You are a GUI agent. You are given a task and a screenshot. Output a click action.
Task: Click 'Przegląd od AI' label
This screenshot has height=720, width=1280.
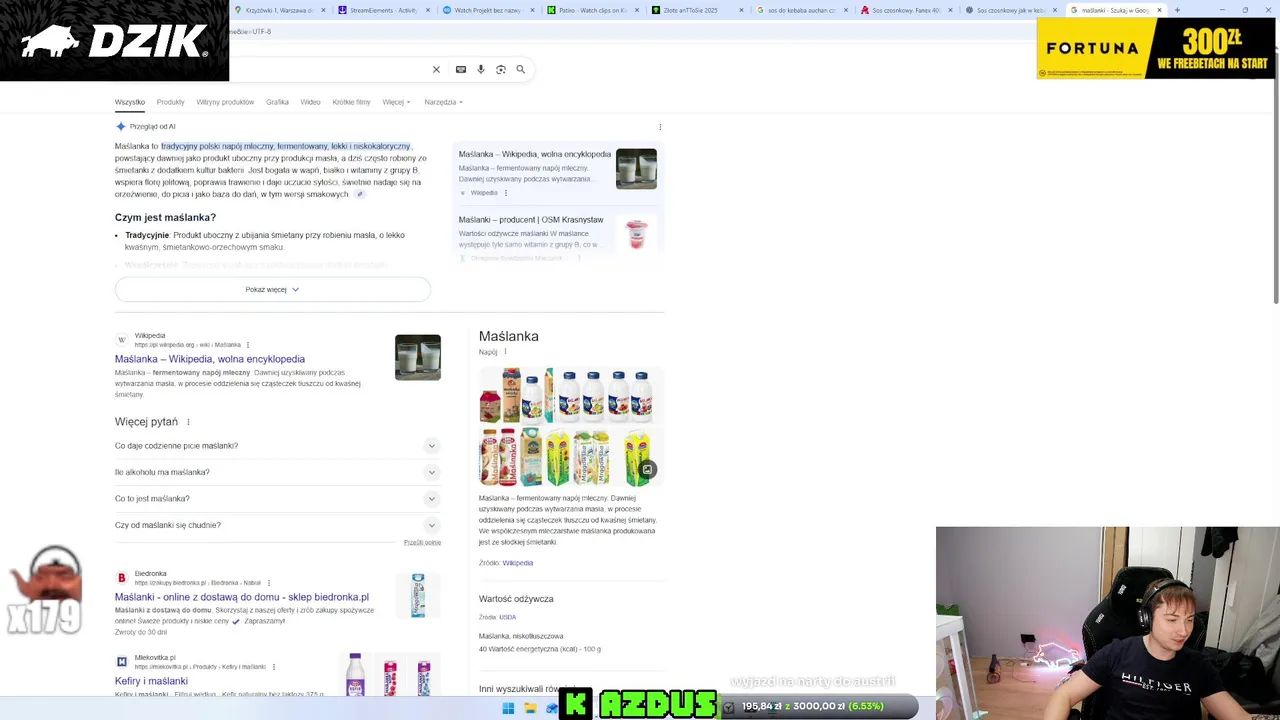[152, 127]
